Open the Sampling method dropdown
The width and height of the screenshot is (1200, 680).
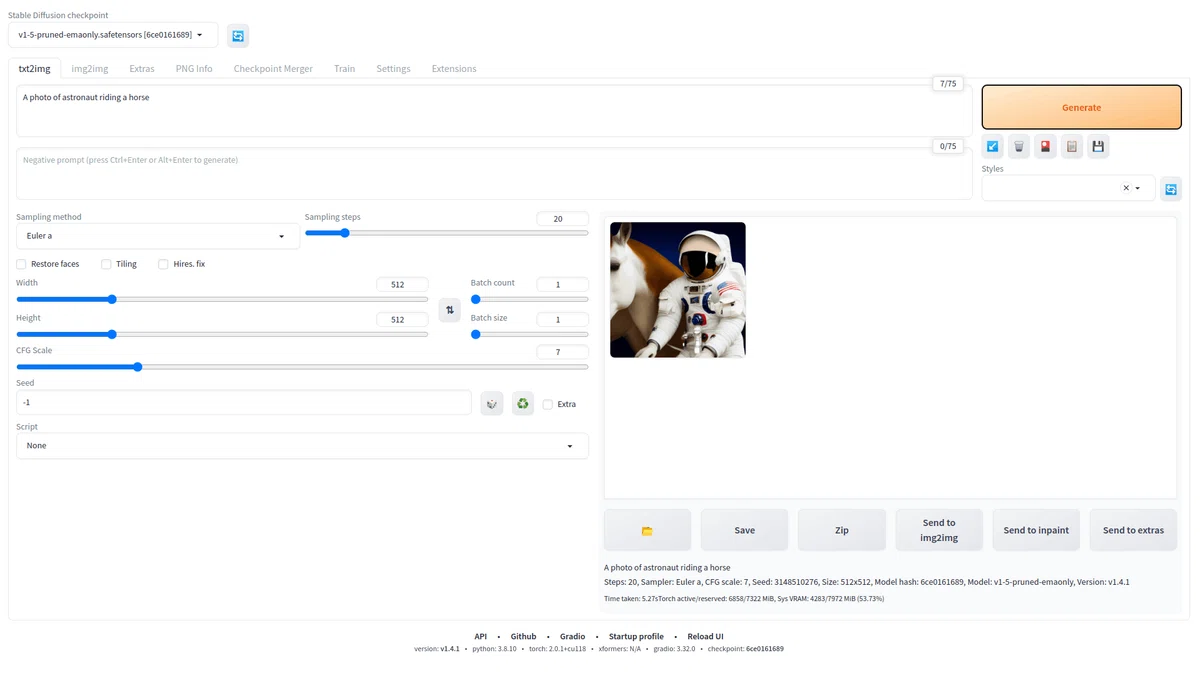click(158, 236)
